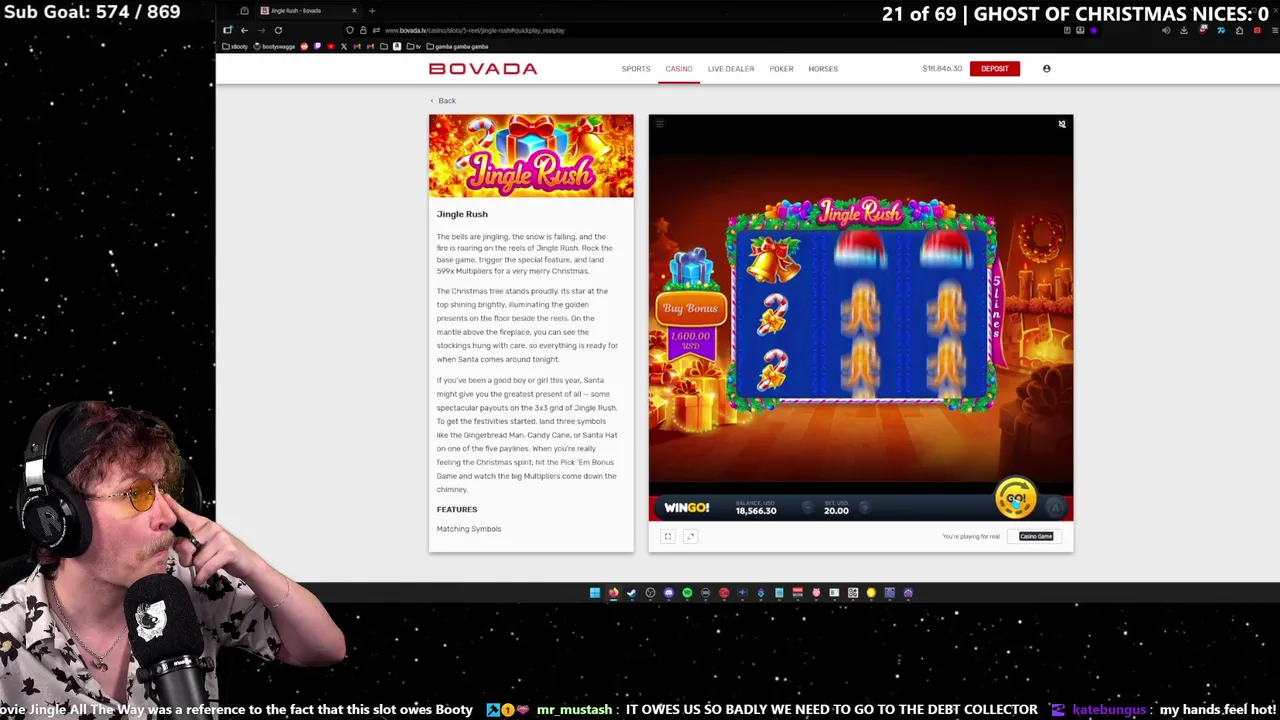
Task: Open the Horses section
Action: tap(823, 69)
